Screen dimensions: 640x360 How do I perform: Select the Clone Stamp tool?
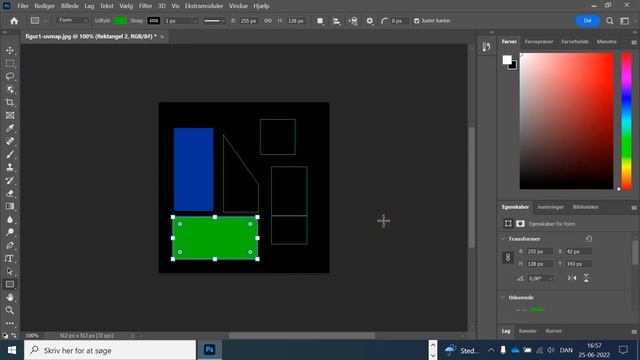pos(10,167)
